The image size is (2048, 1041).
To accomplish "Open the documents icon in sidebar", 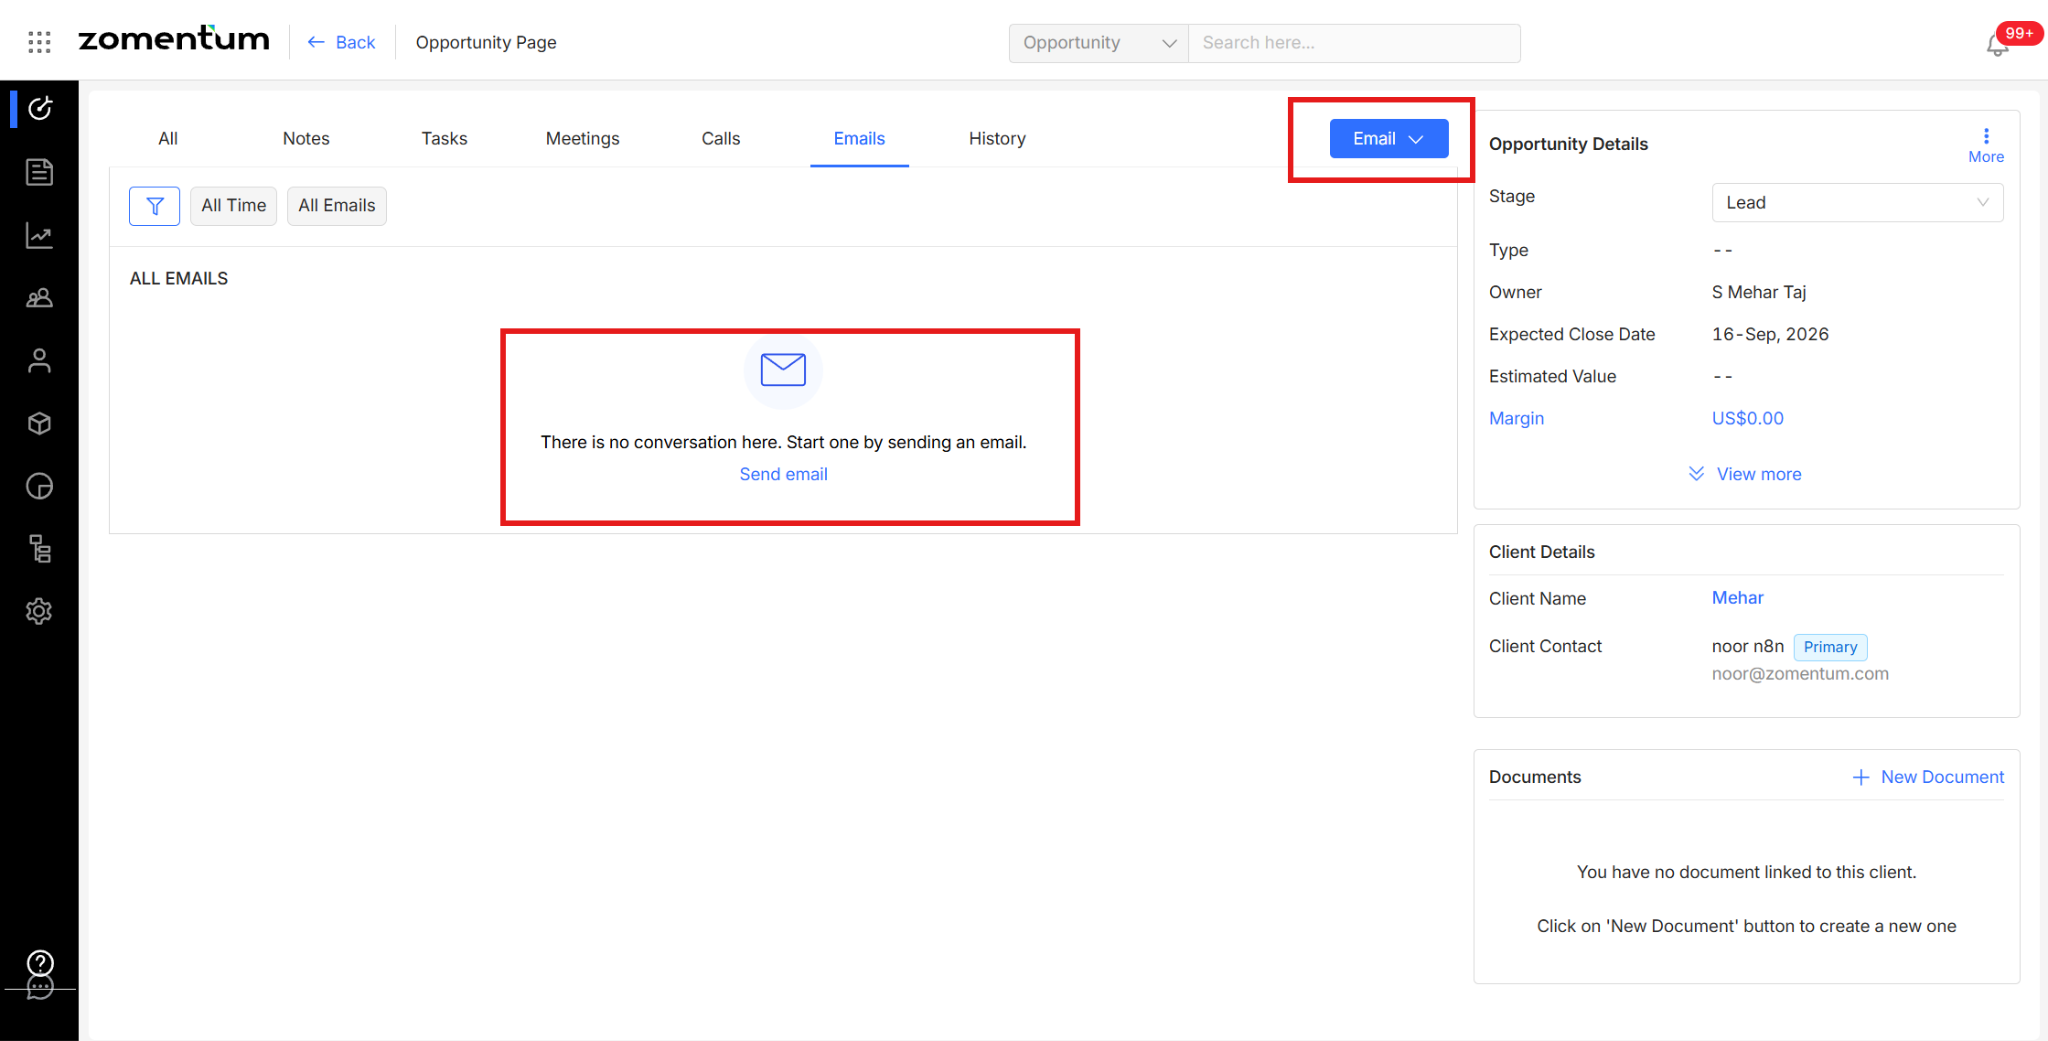I will pyautogui.click(x=39, y=172).
